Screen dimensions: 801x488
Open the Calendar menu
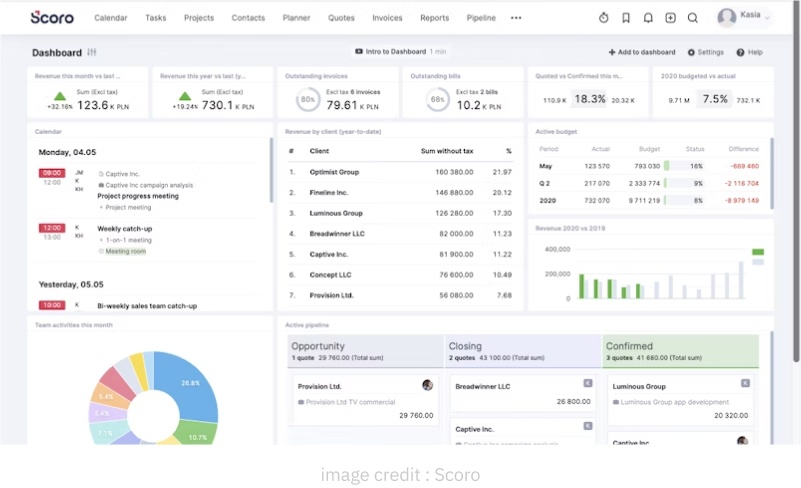tap(110, 18)
